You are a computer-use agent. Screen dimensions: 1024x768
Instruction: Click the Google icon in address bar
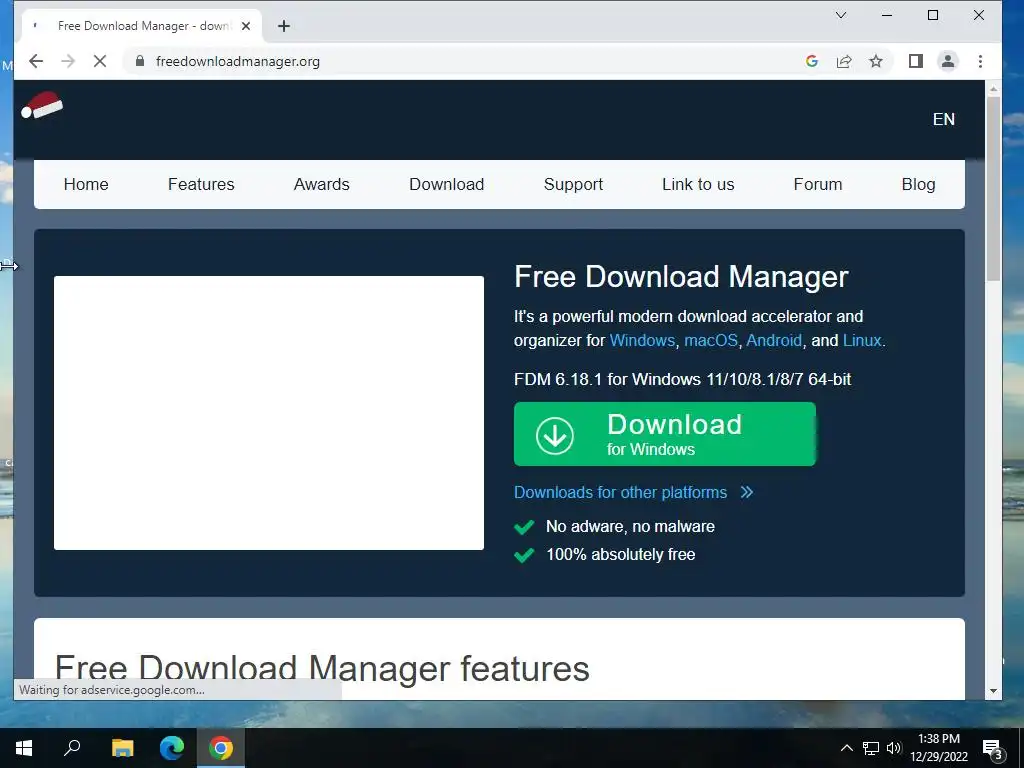(812, 61)
